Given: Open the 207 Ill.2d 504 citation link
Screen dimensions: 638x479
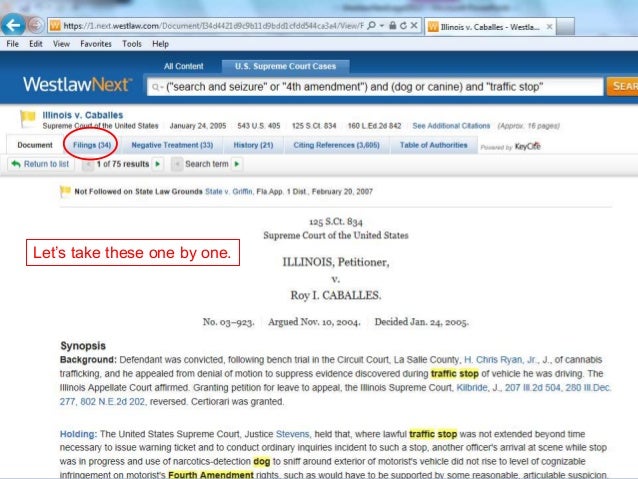Looking at the screenshot, I should (x=532, y=387).
